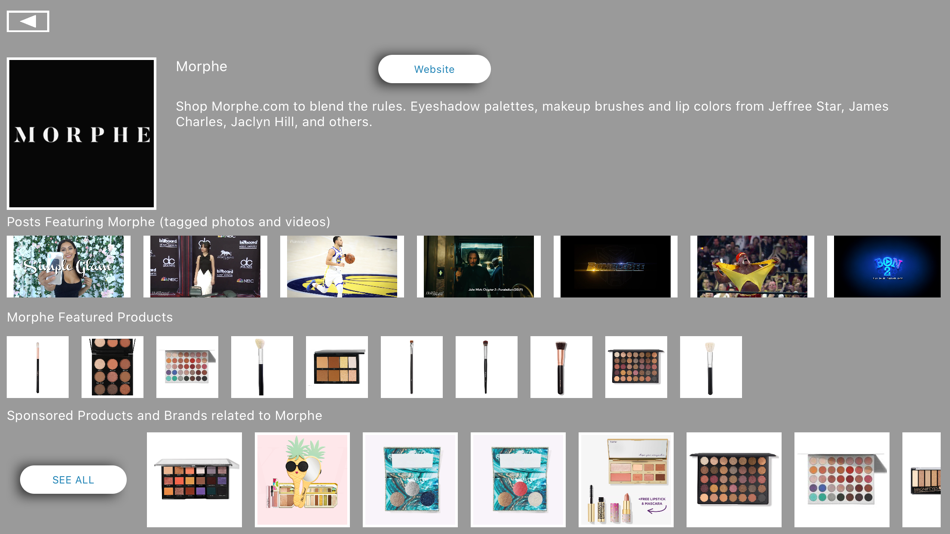The image size is (950, 534).
Task: Select the thin angled liner brush product
Action: pyautogui.click(x=412, y=367)
